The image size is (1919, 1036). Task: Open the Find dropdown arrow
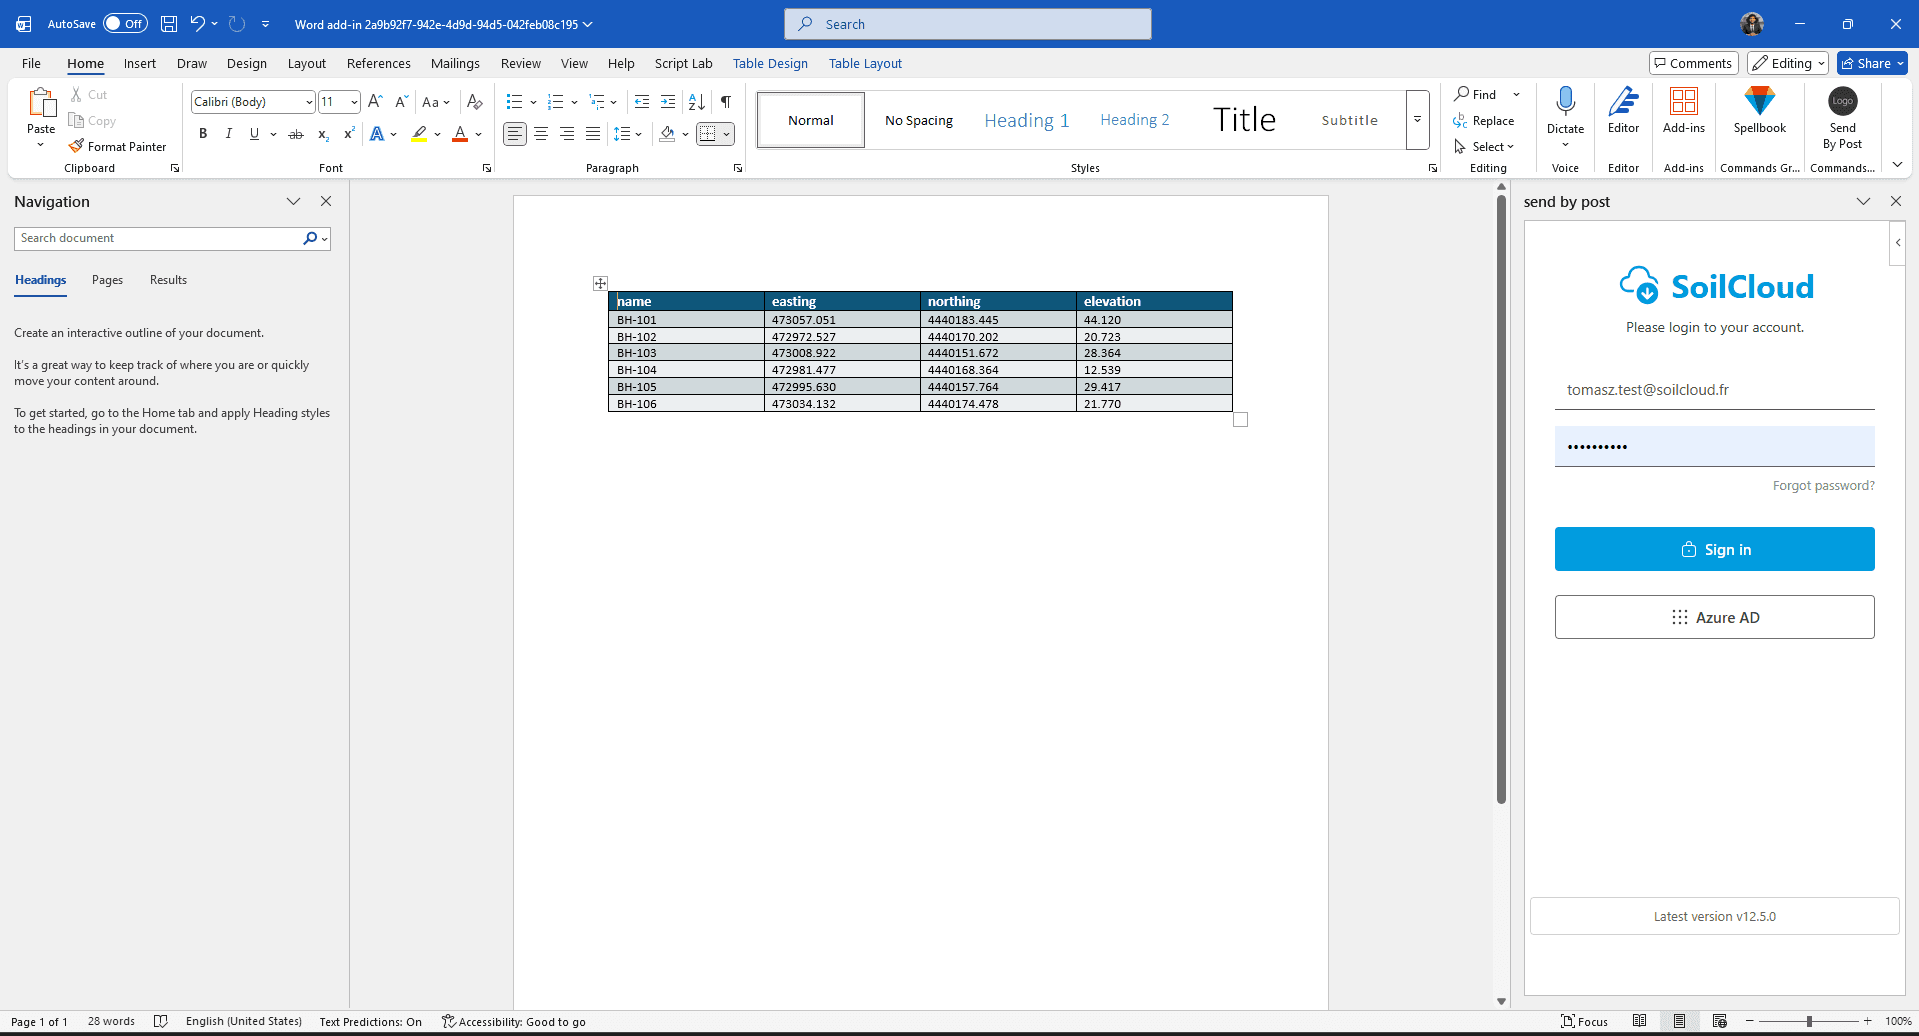pyautogui.click(x=1516, y=94)
